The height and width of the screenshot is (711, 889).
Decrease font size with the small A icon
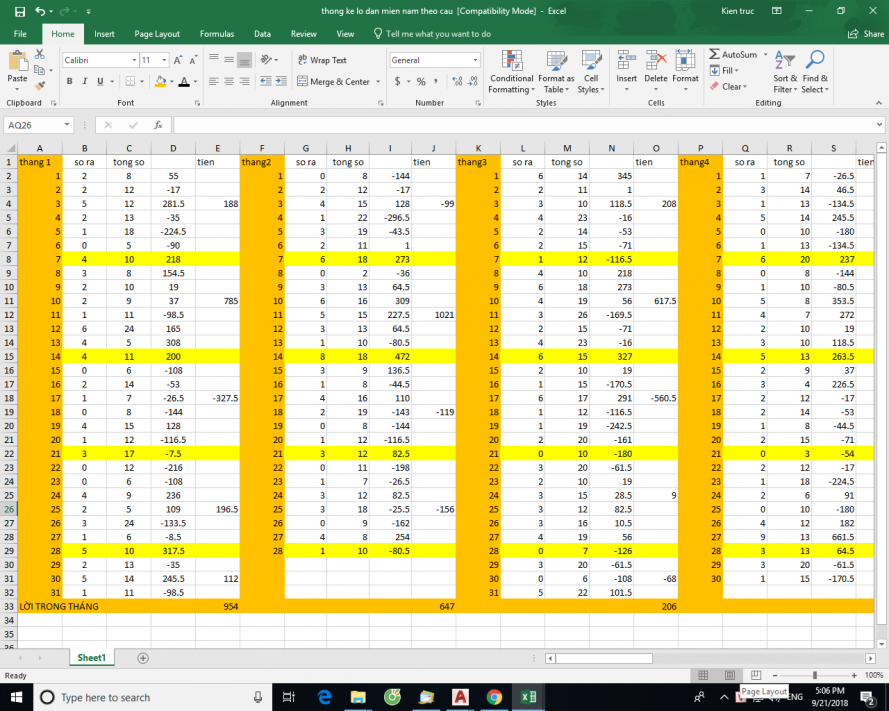pos(193,60)
